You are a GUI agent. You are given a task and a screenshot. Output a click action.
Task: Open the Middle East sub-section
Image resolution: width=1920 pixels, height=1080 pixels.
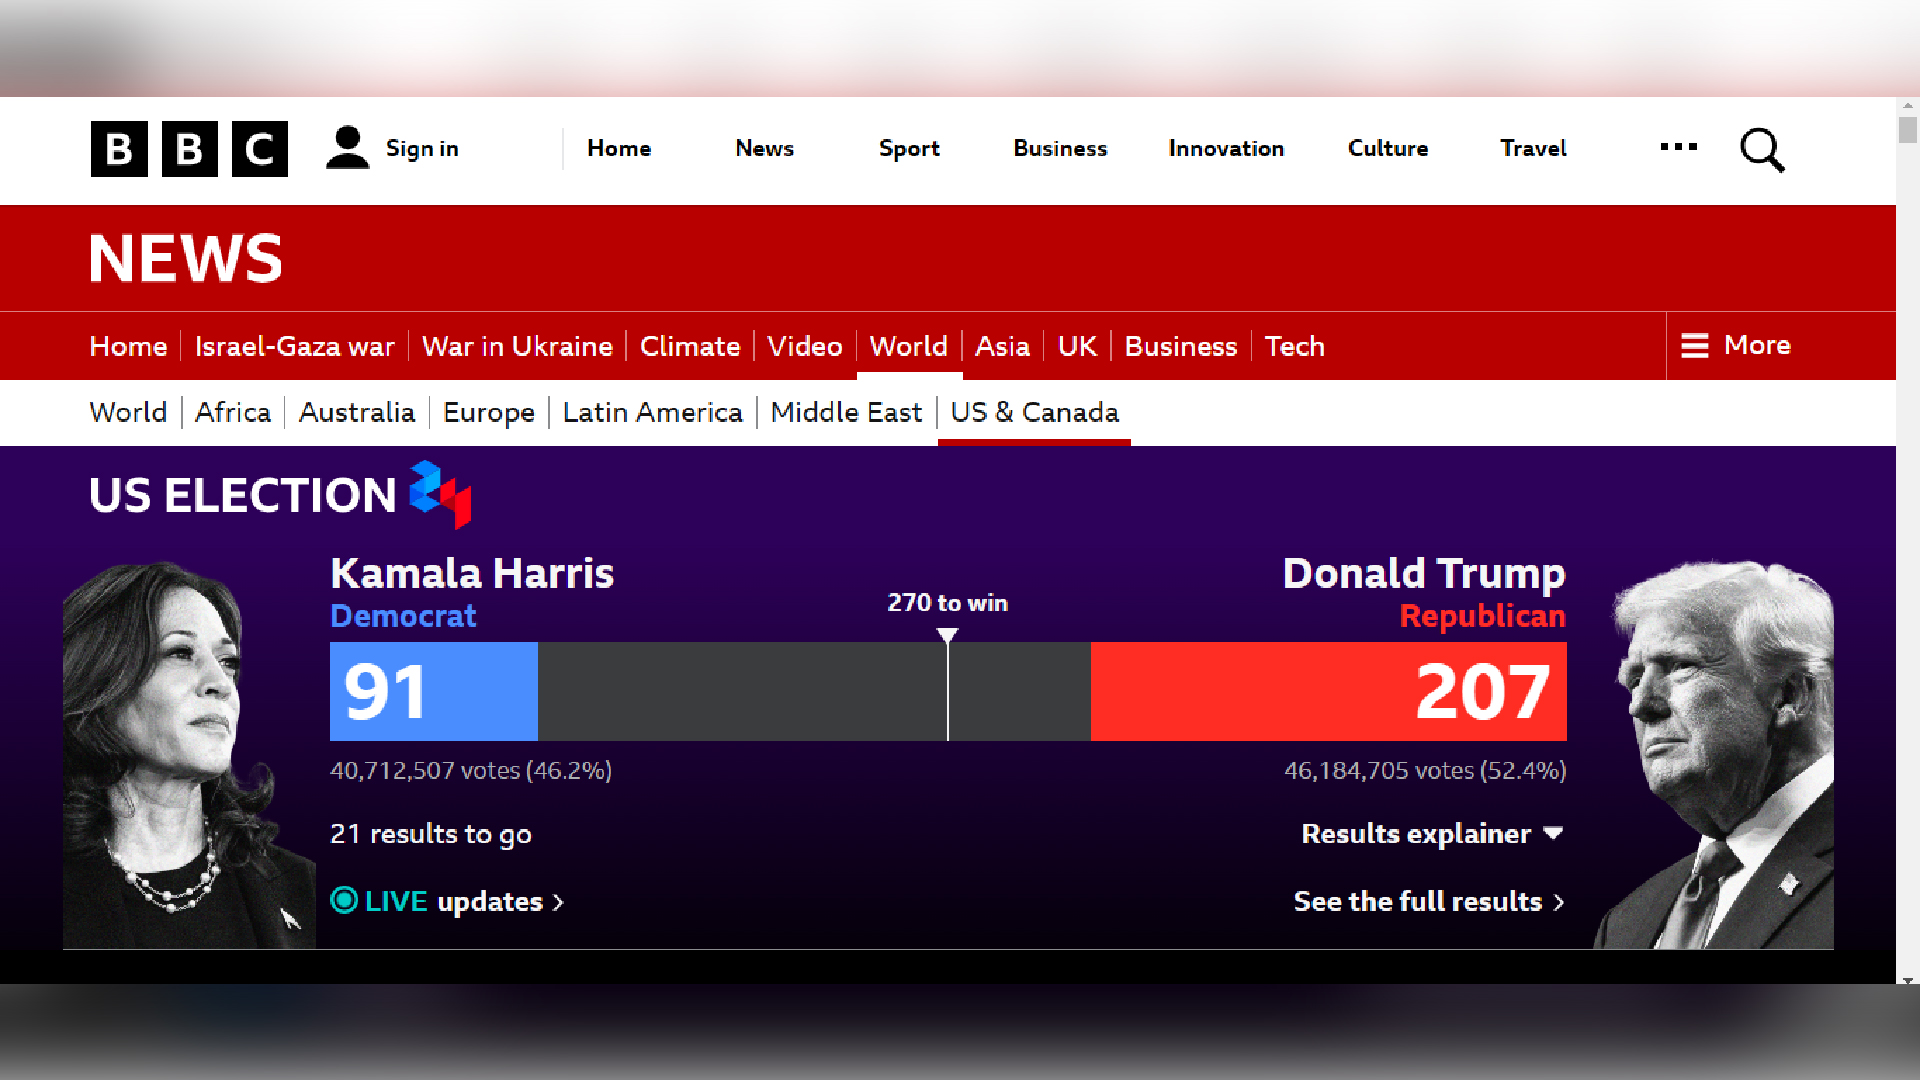[846, 412]
